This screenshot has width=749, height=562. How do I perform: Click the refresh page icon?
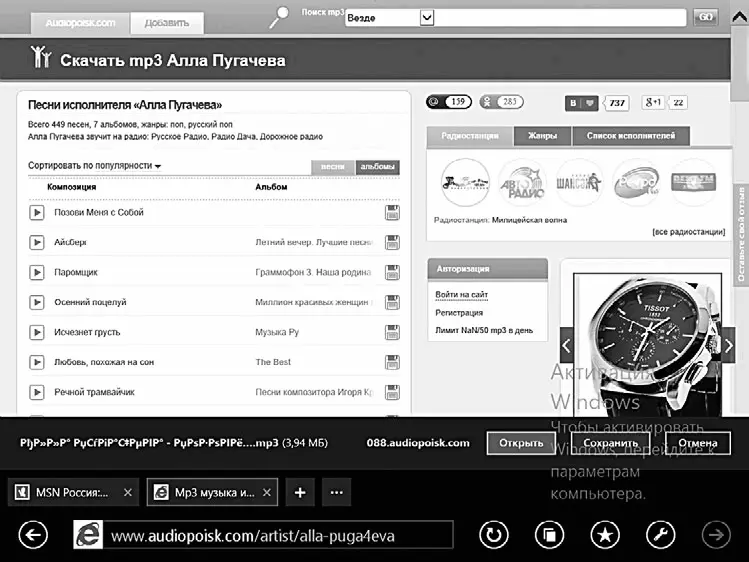click(494, 535)
